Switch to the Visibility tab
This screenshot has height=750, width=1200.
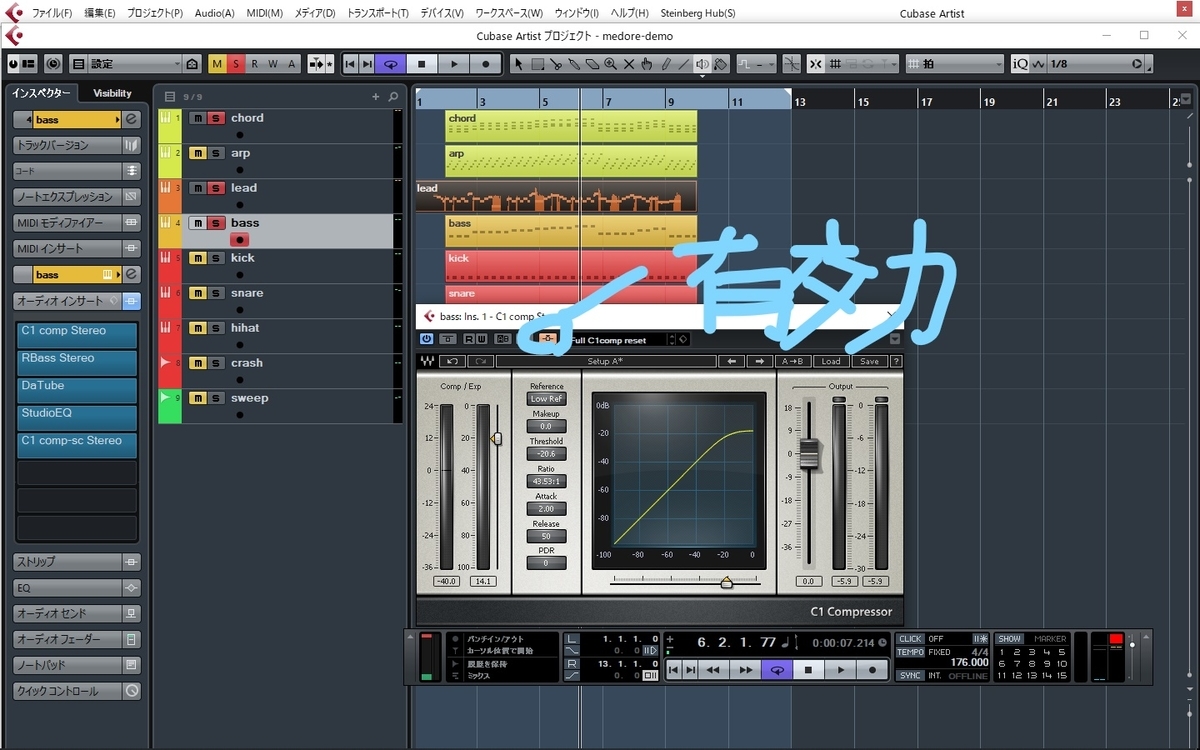(x=112, y=93)
